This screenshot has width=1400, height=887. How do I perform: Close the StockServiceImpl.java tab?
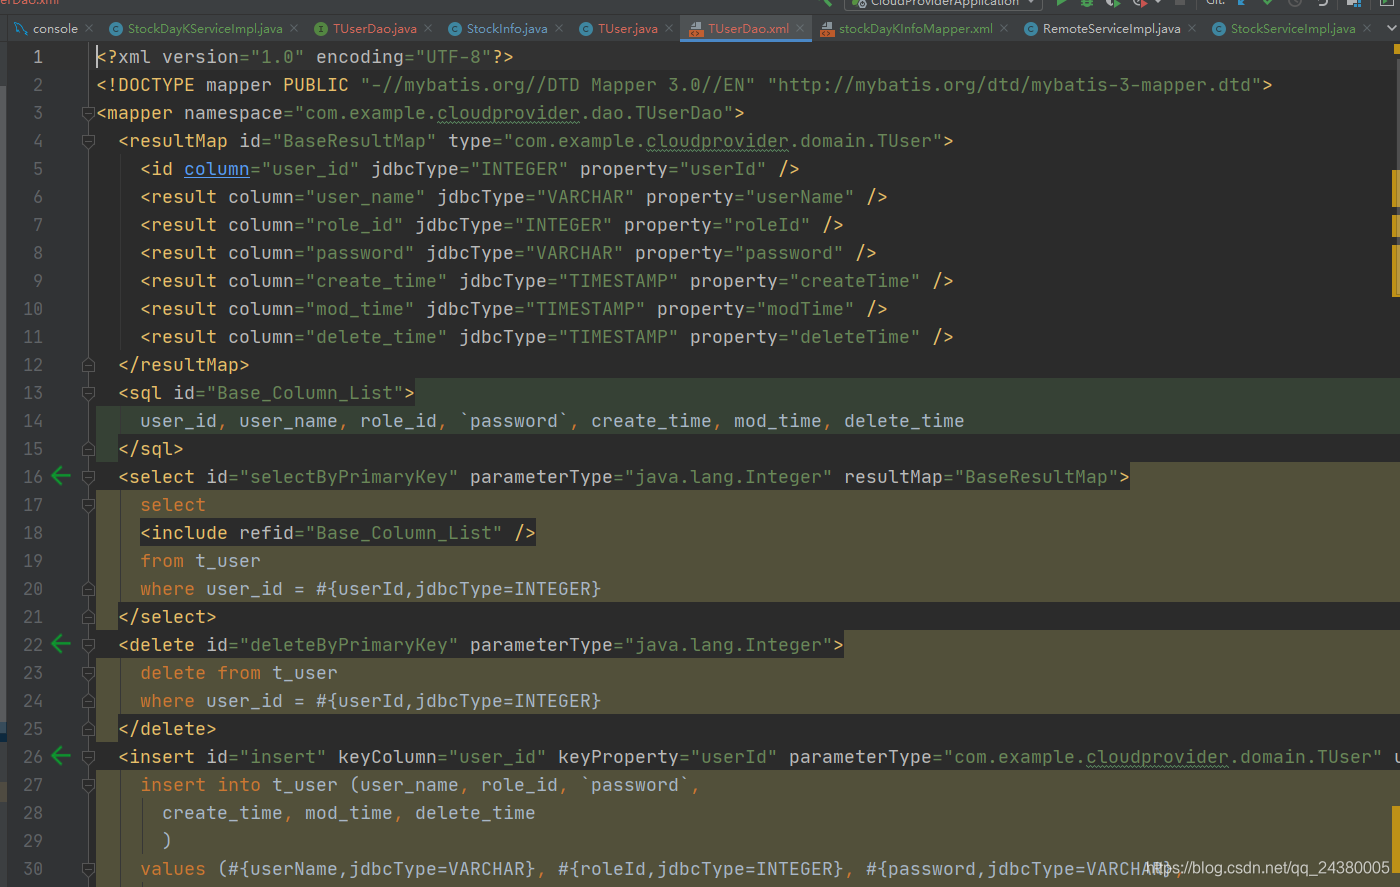point(1367,29)
